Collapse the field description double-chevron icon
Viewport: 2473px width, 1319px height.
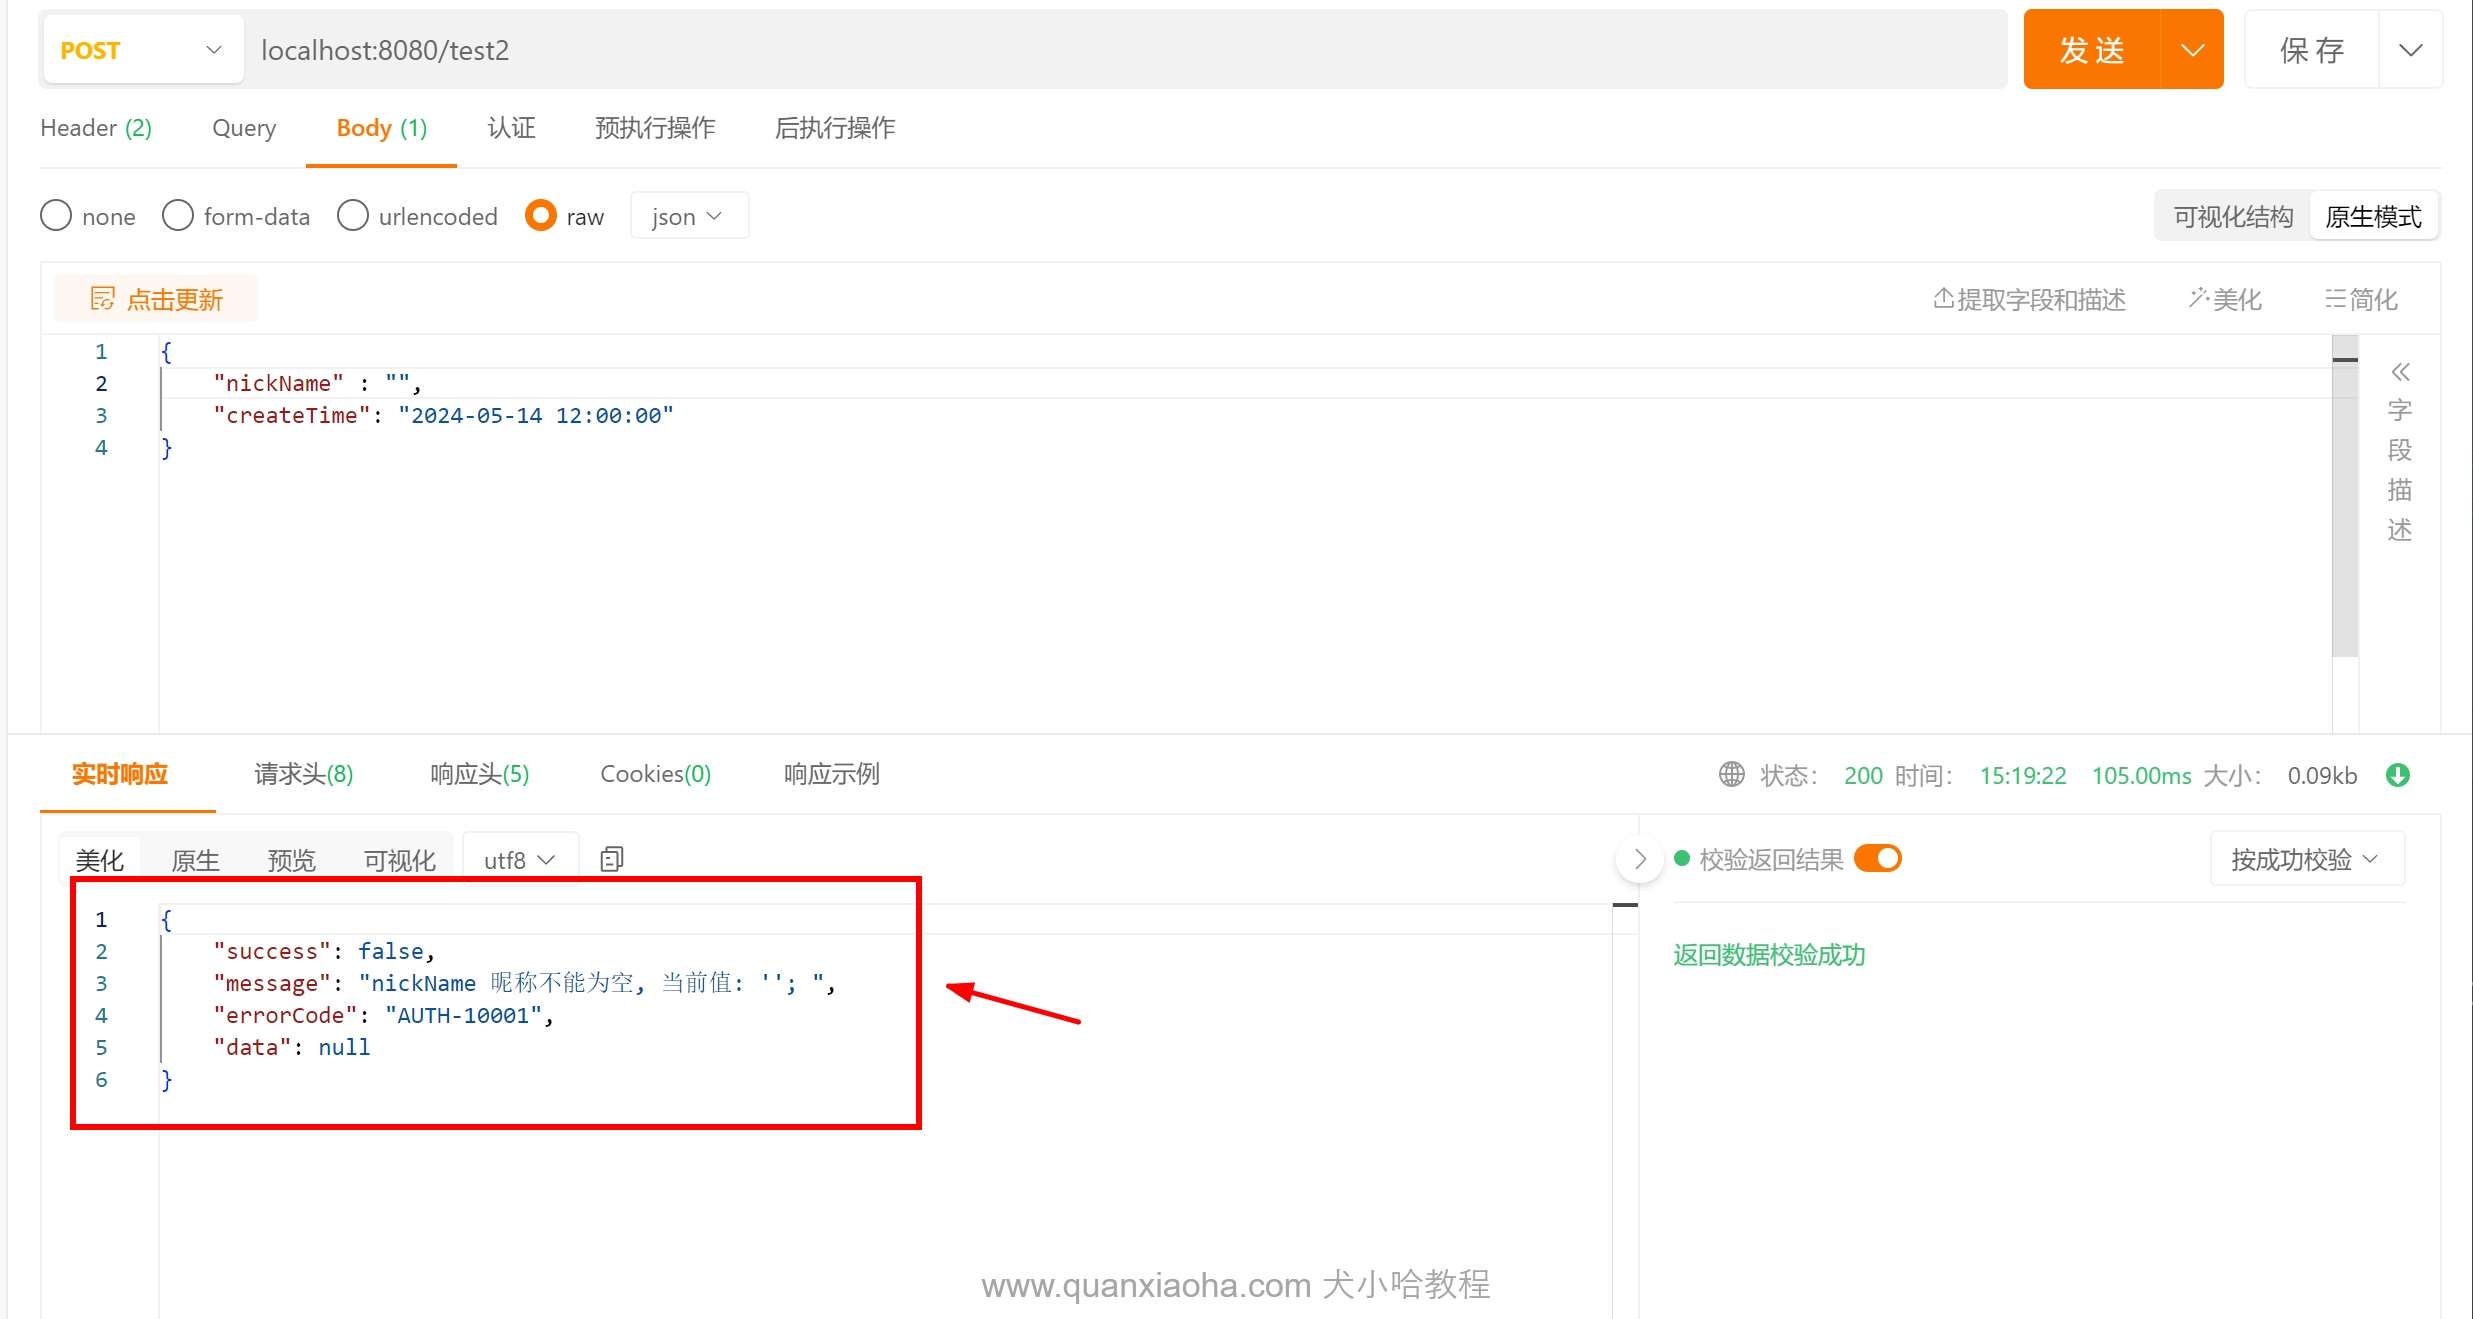click(2400, 372)
